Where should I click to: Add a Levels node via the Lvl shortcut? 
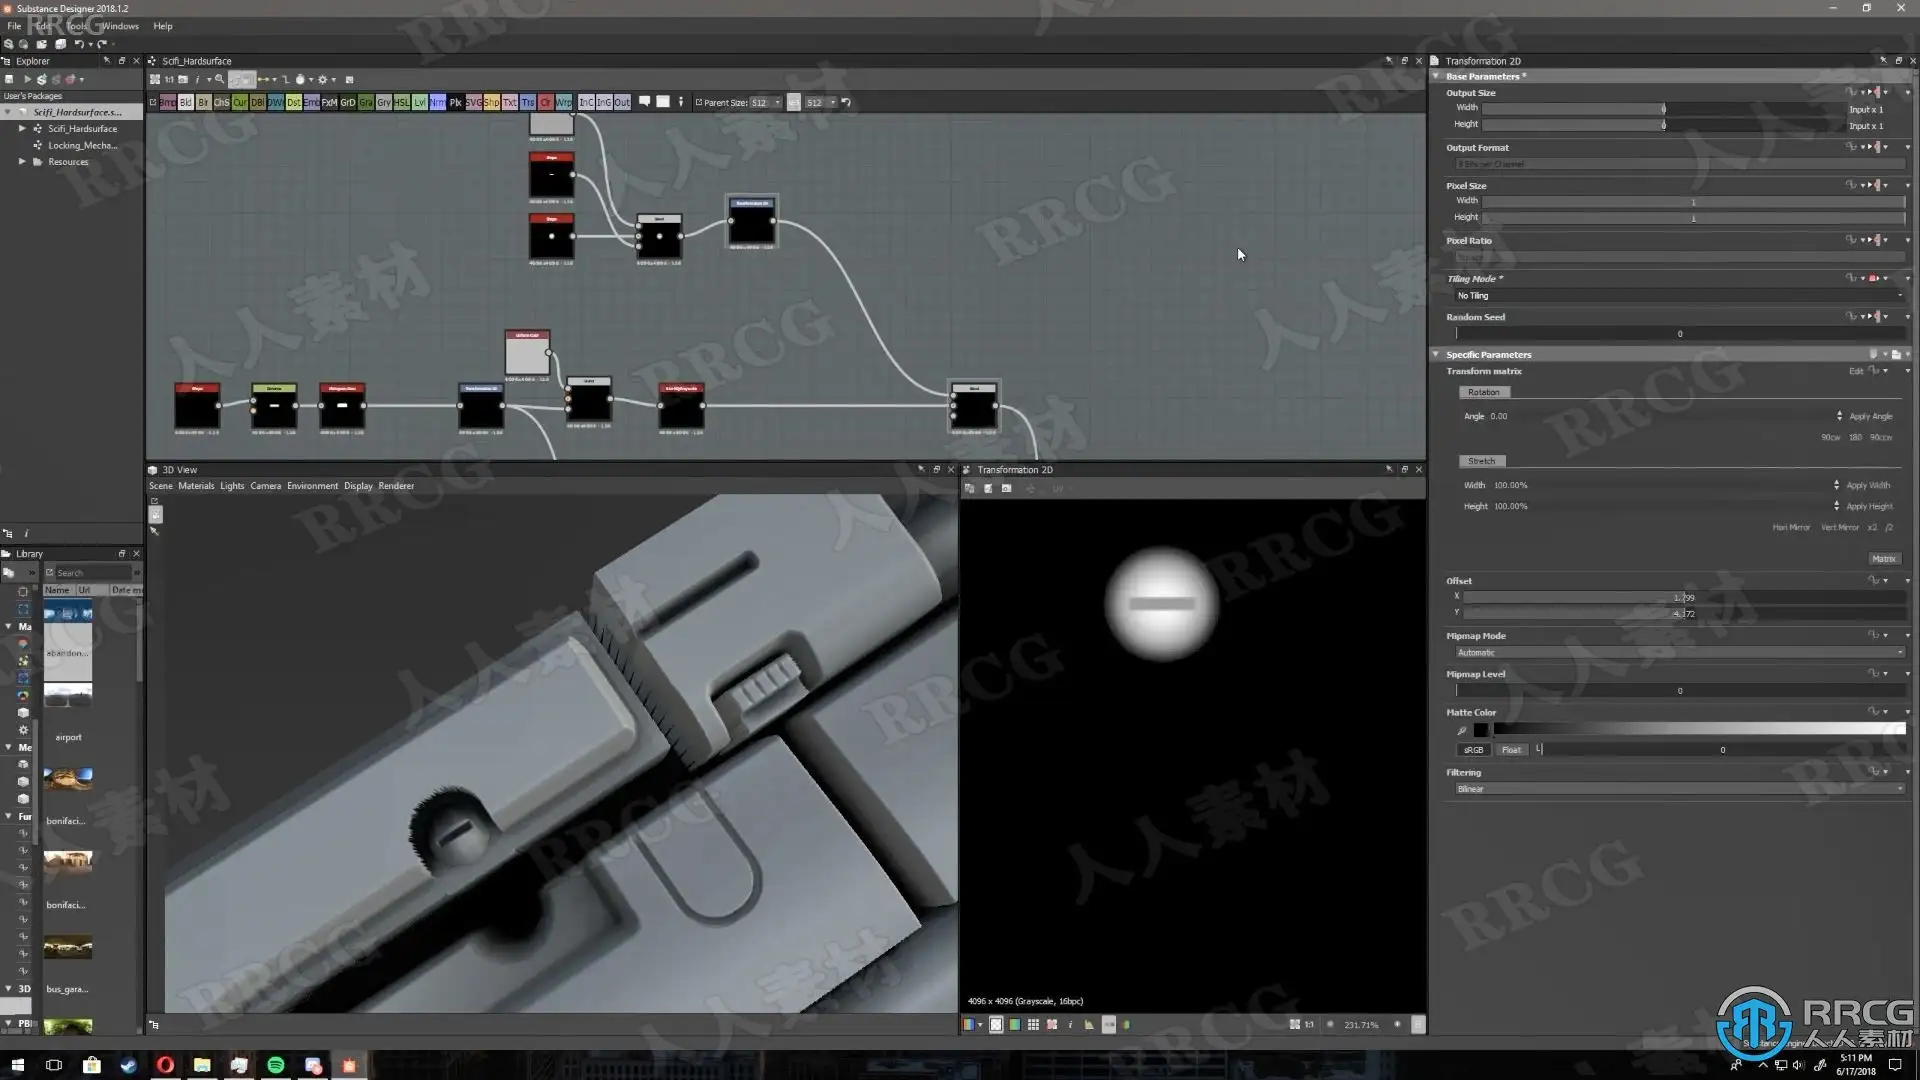[x=420, y=102]
